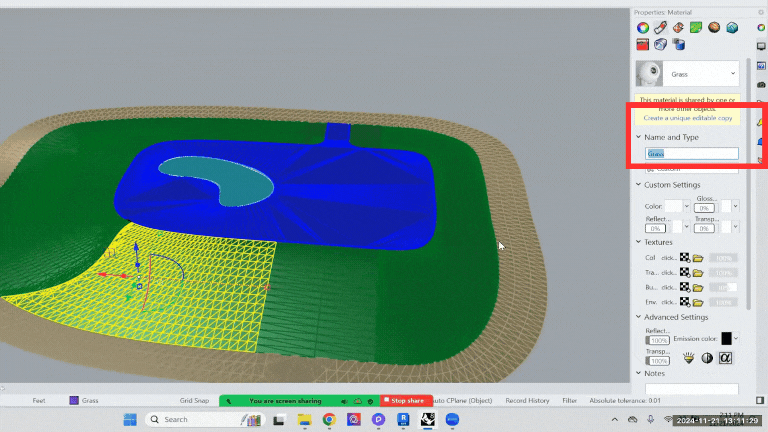Click the Gloss 0% value field
The width and height of the screenshot is (768, 432).
coord(704,208)
